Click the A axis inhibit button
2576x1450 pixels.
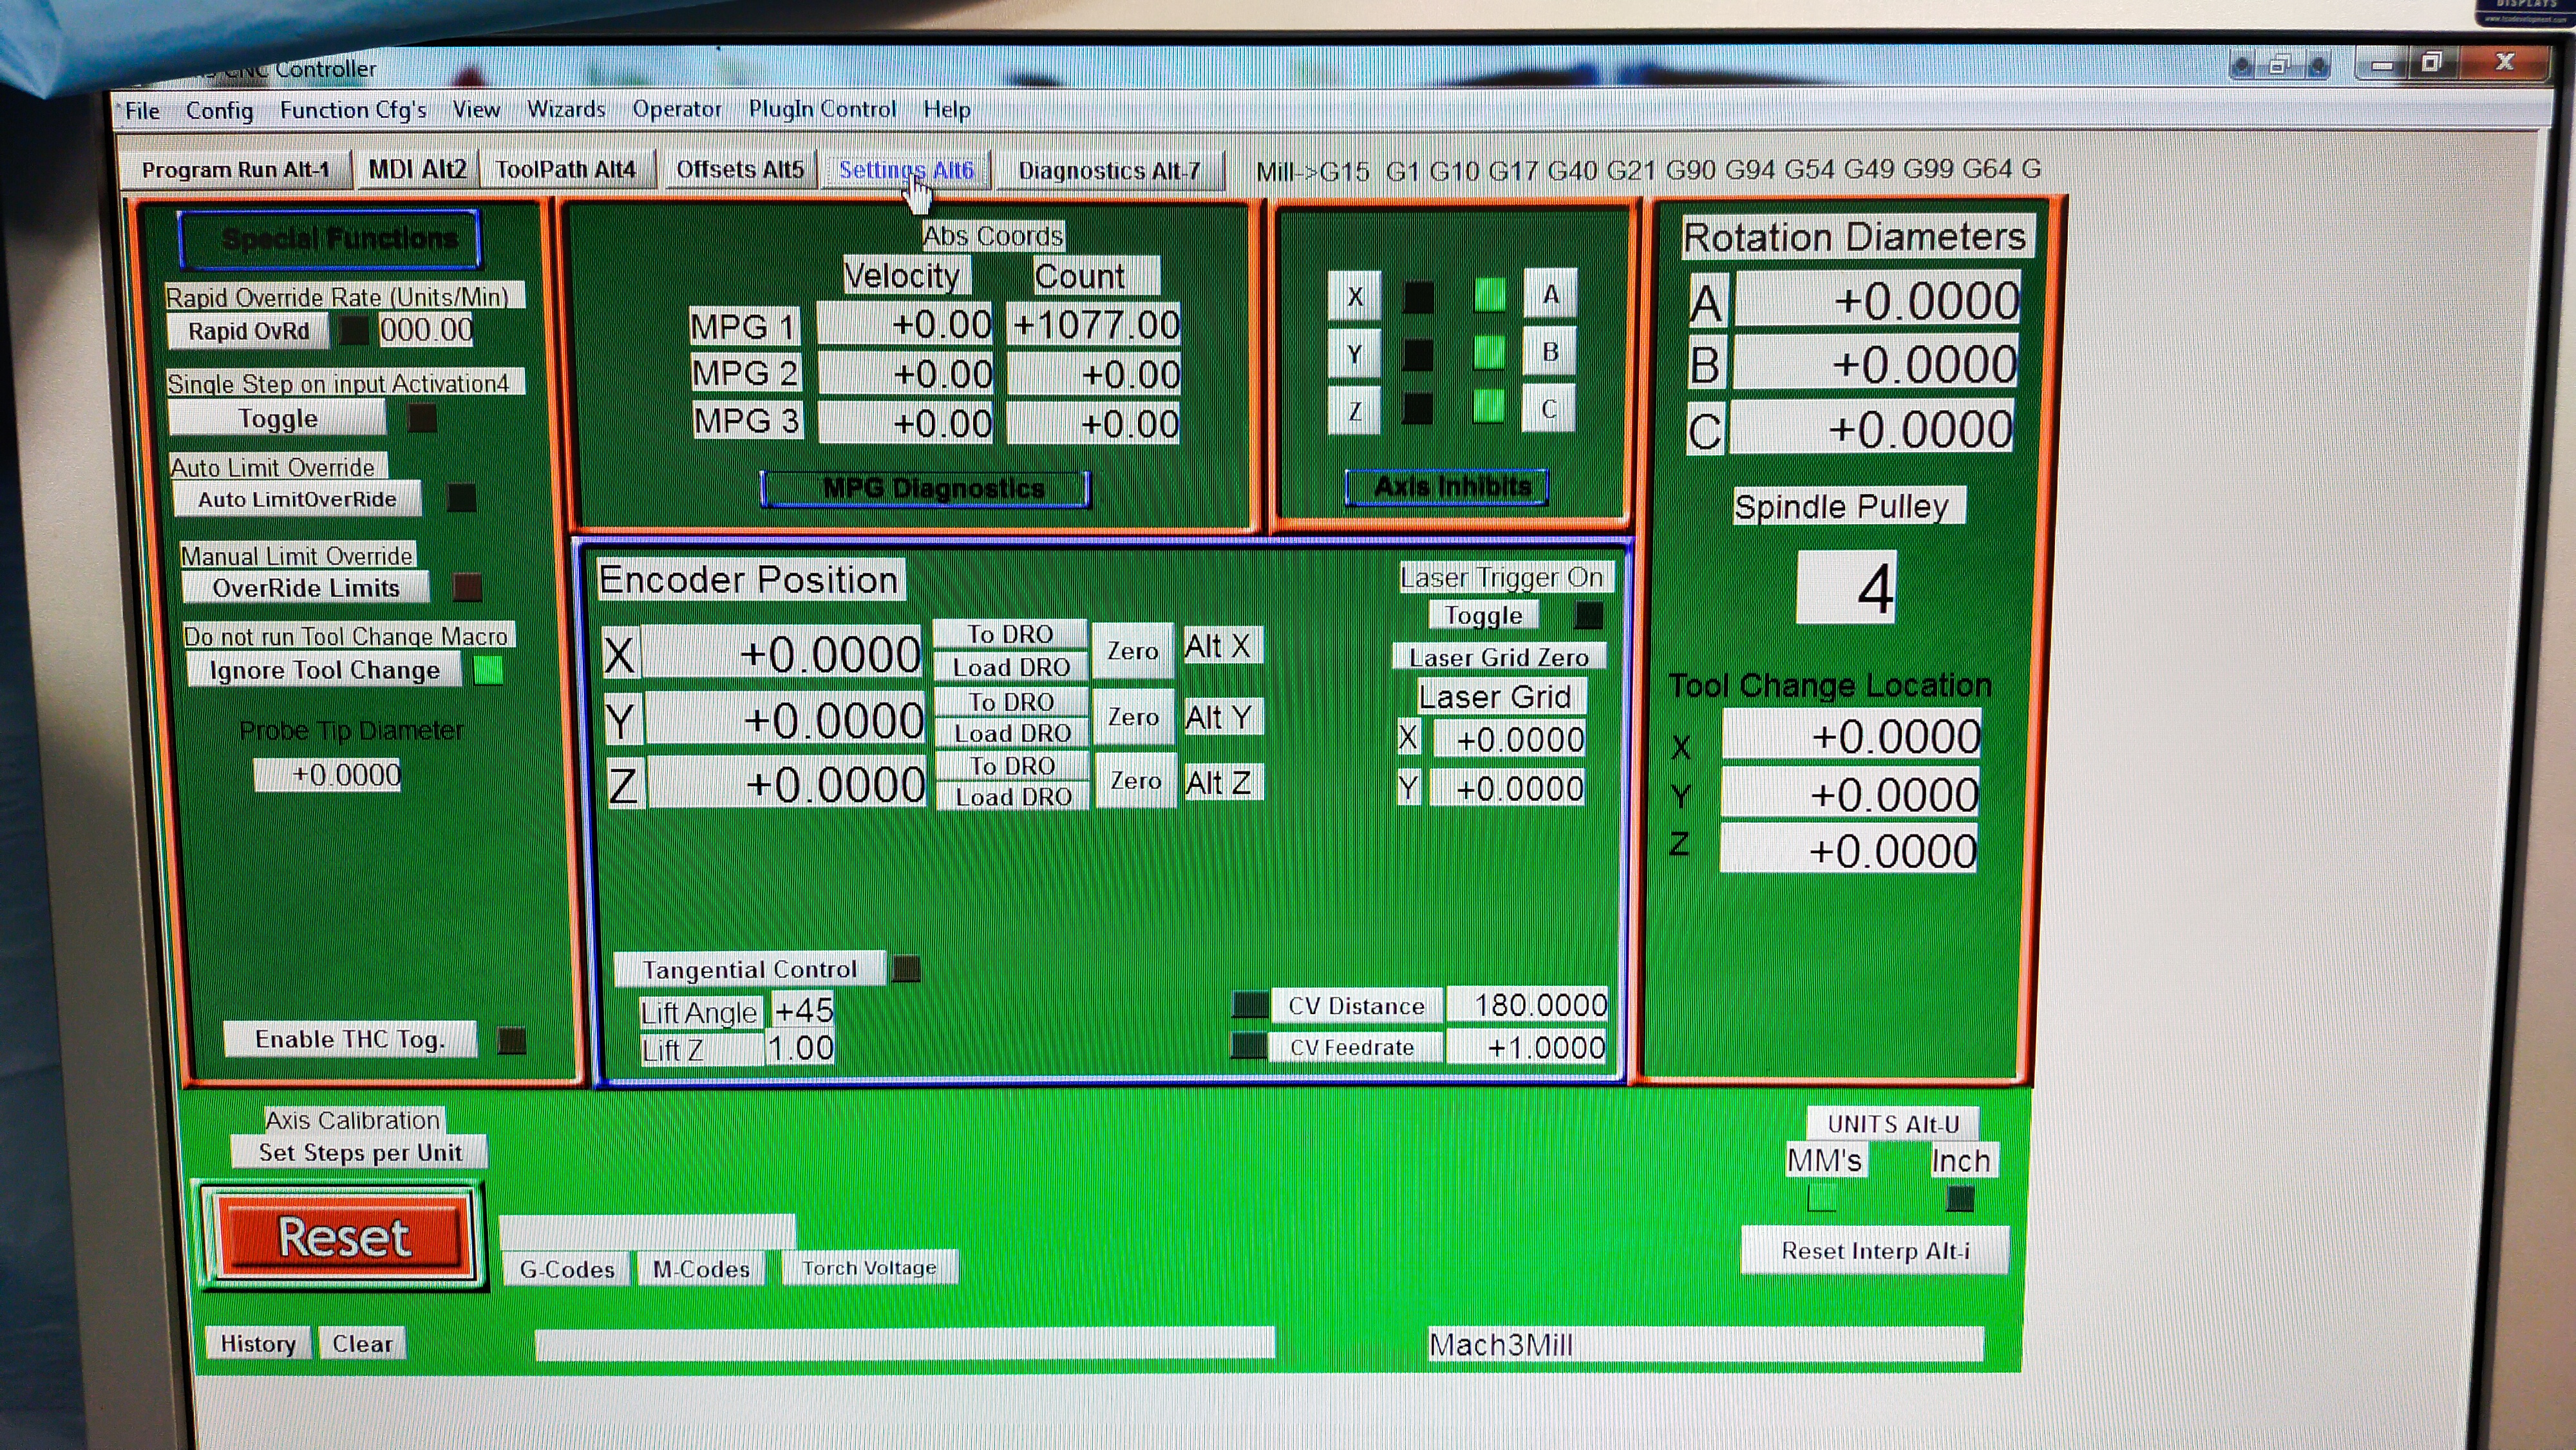[x=1550, y=294]
